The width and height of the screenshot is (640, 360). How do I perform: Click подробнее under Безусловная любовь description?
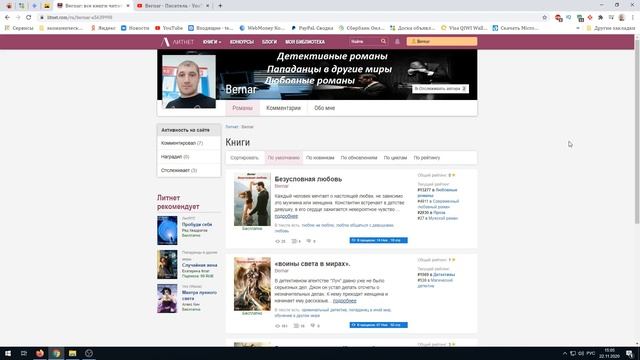[x=286, y=216]
